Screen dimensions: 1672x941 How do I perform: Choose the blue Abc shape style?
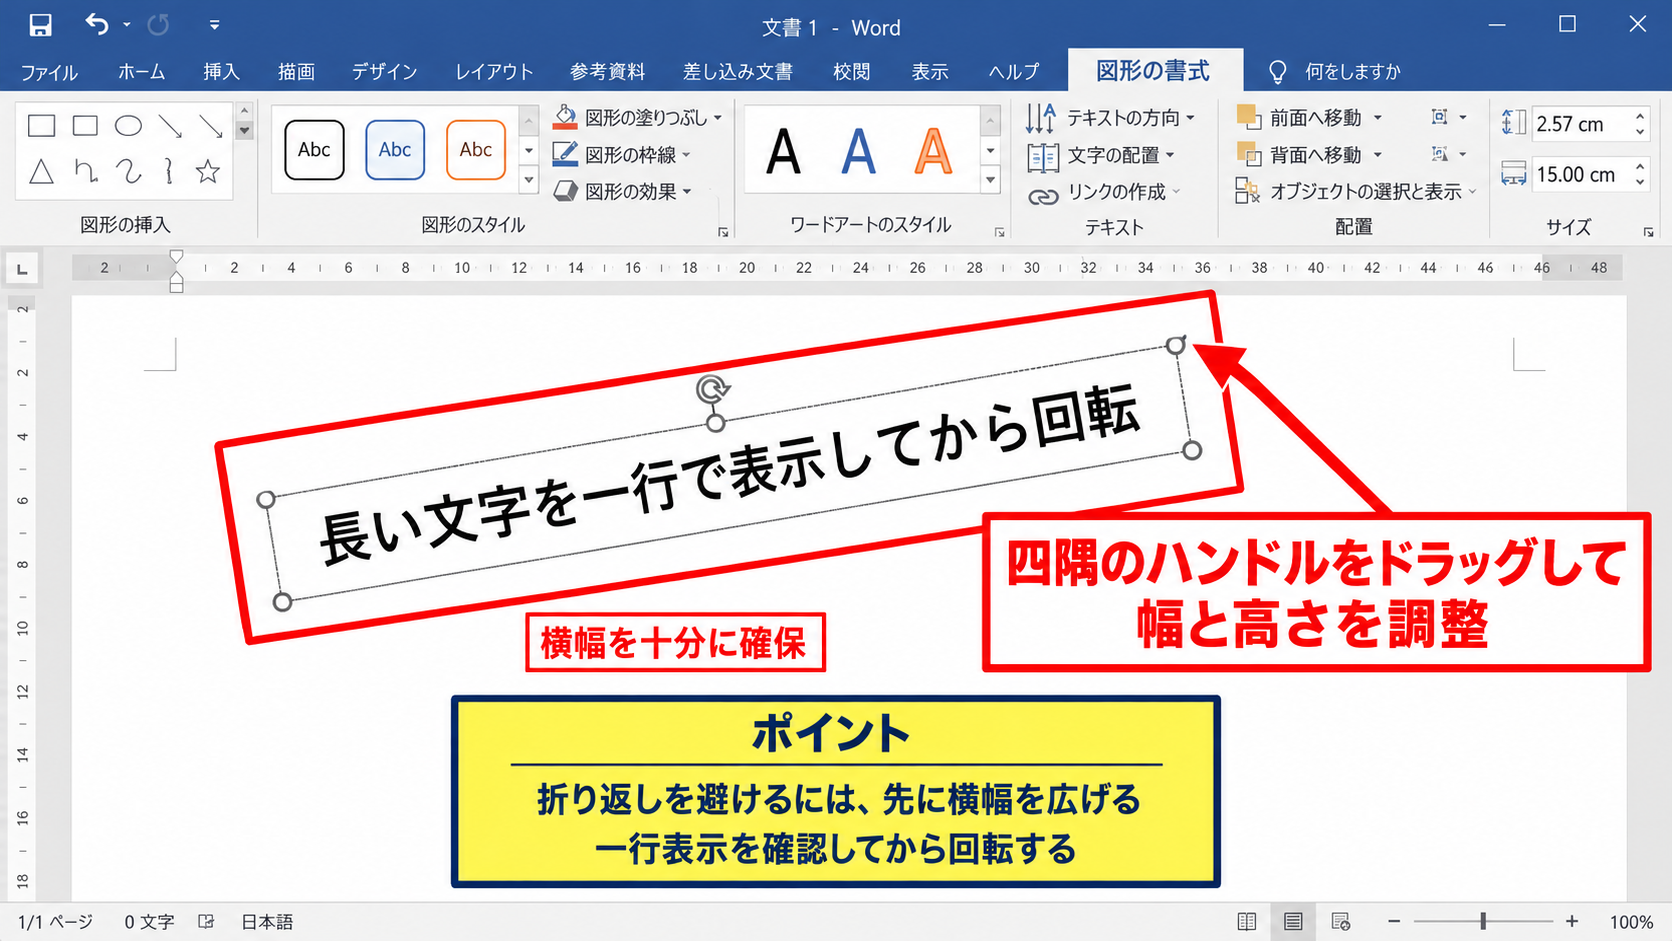tap(395, 149)
